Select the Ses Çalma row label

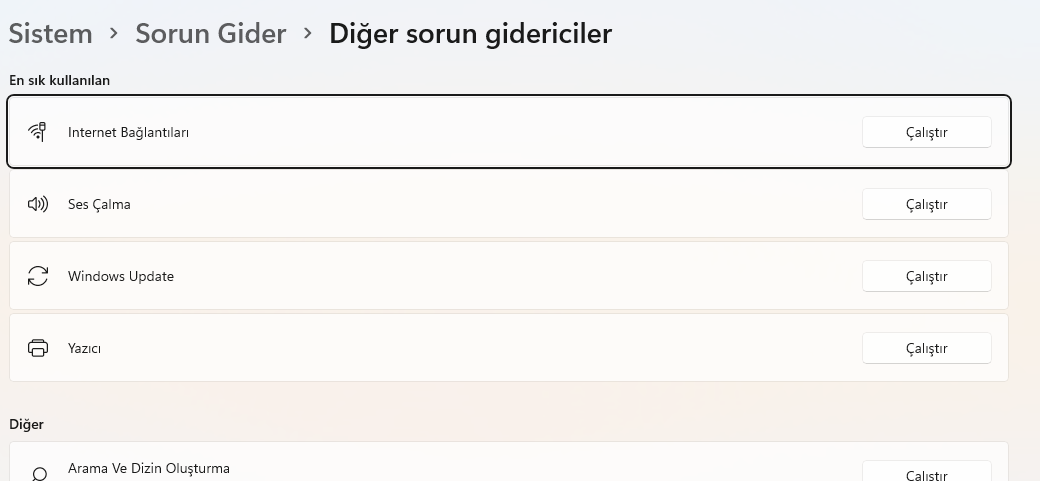pyautogui.click(x=99, y=204)
